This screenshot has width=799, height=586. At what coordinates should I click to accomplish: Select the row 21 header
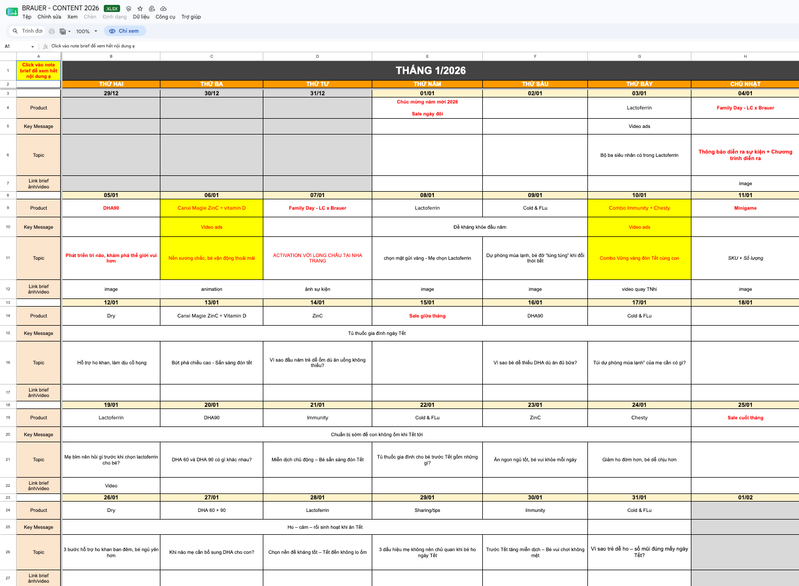tap(8, 460)
